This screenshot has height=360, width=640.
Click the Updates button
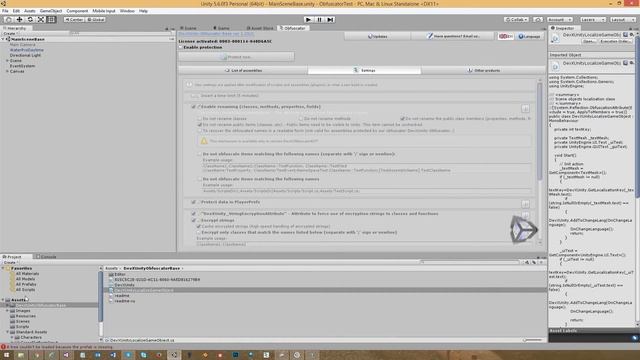coord(378,36)
